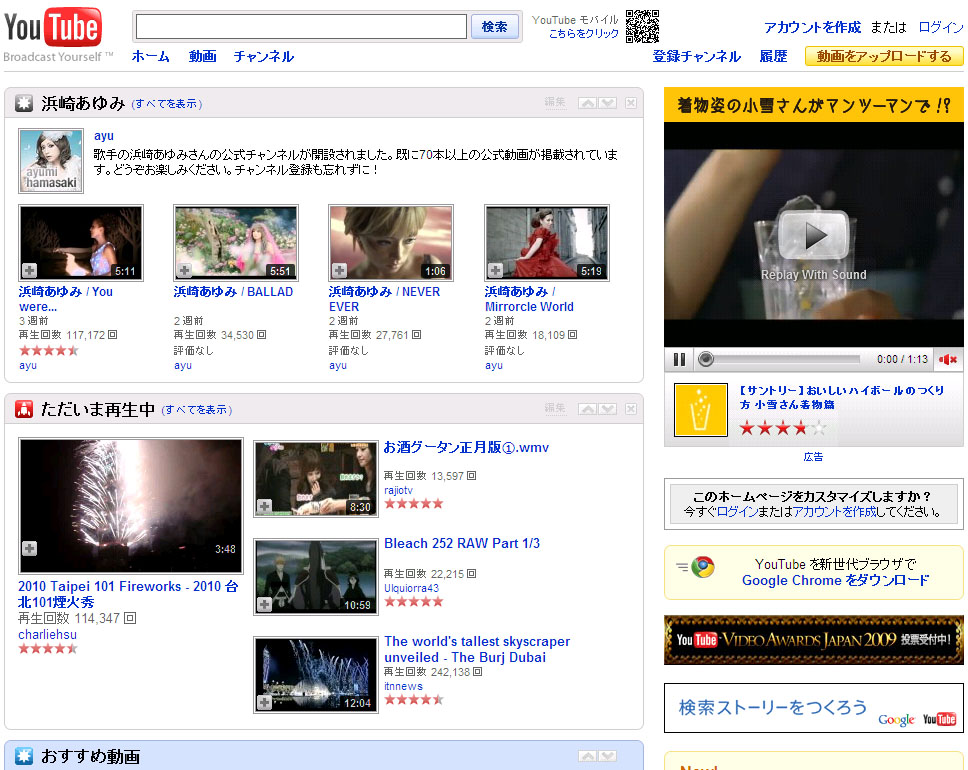This screenshot has height=770, width=968.
Task: Open Bleach 252 RAW Part 1/3 title
Action: [462, 543]
